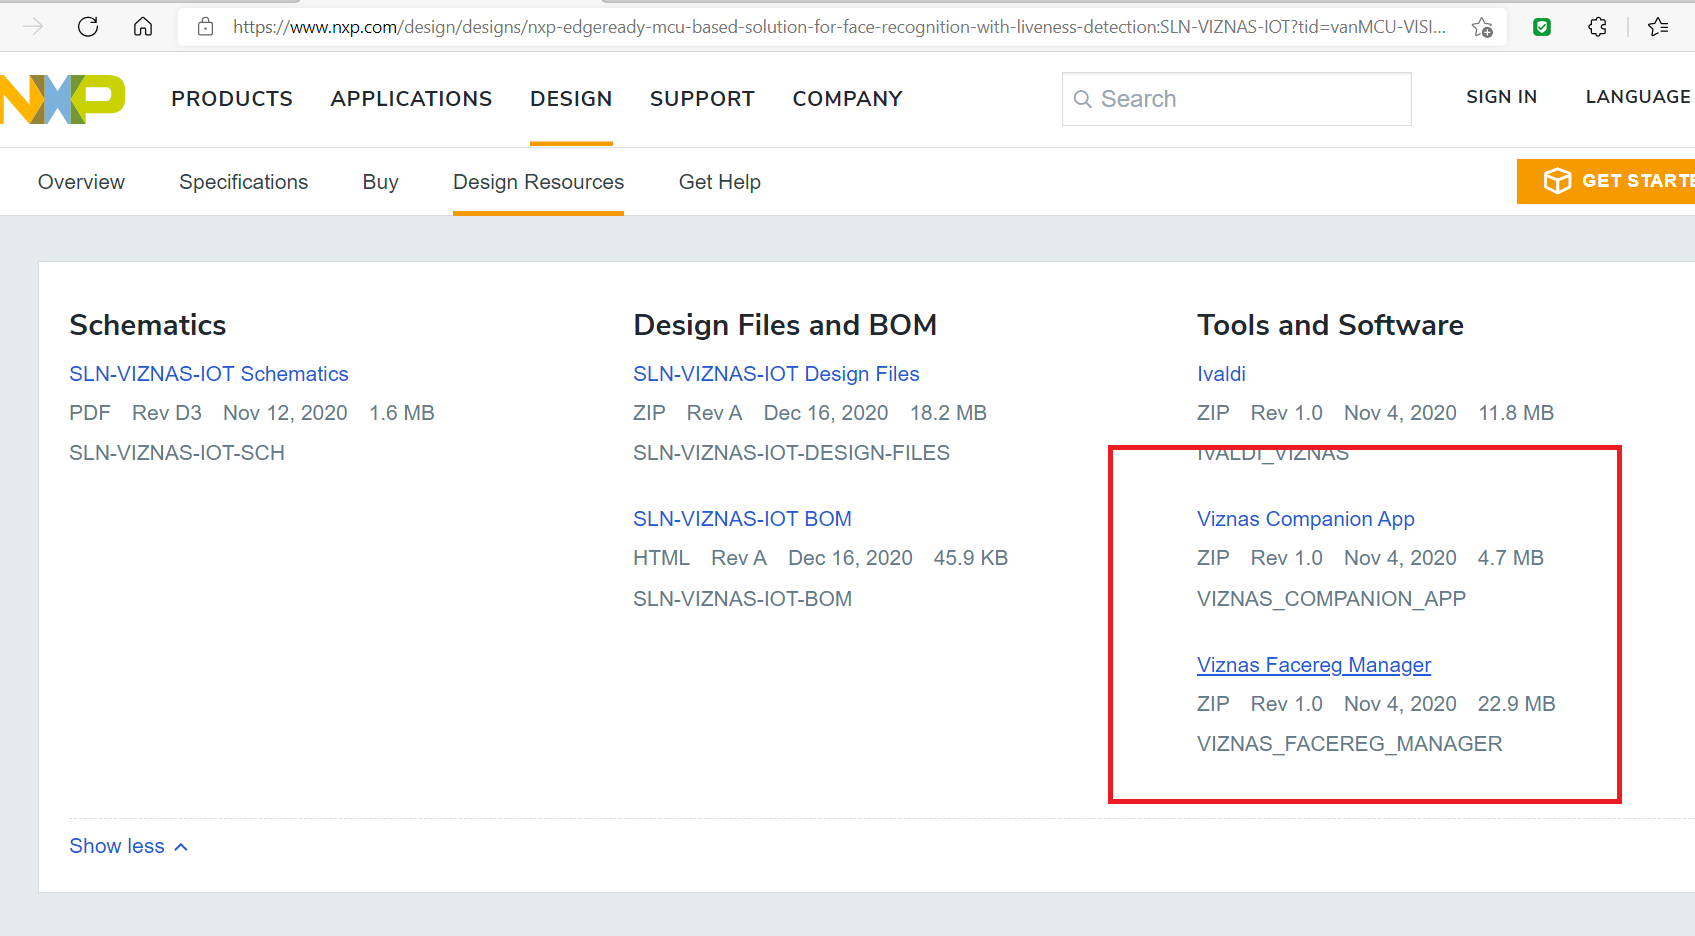Click the search magnifier icon
This screenshot has width=1695, height=936.
click(1082, 99)
